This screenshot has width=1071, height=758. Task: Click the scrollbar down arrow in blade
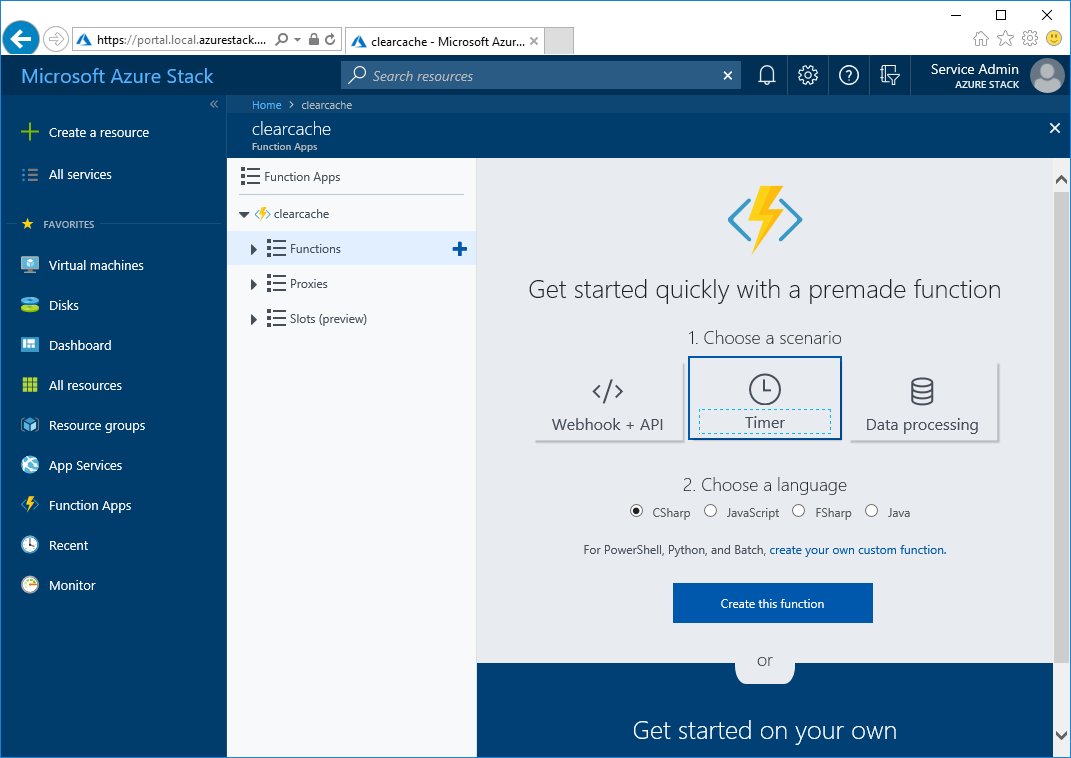(1061, 735)
